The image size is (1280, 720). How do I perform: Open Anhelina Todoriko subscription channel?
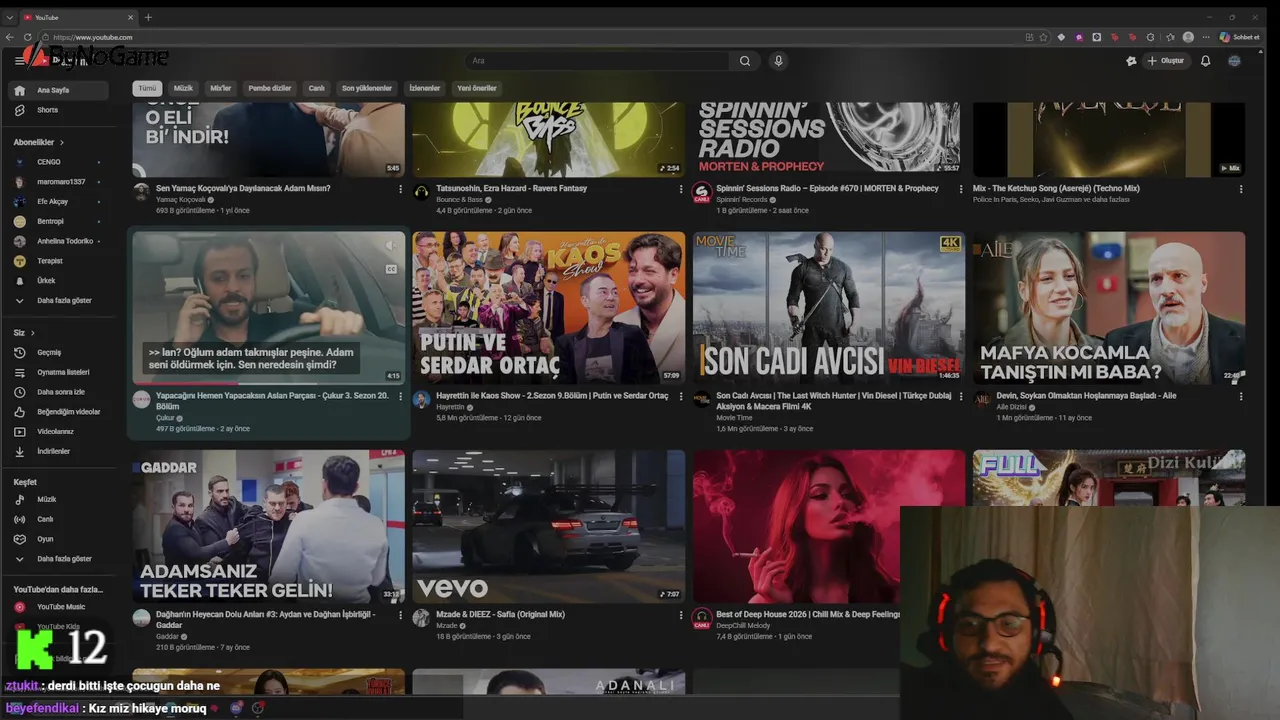point(59,241)
